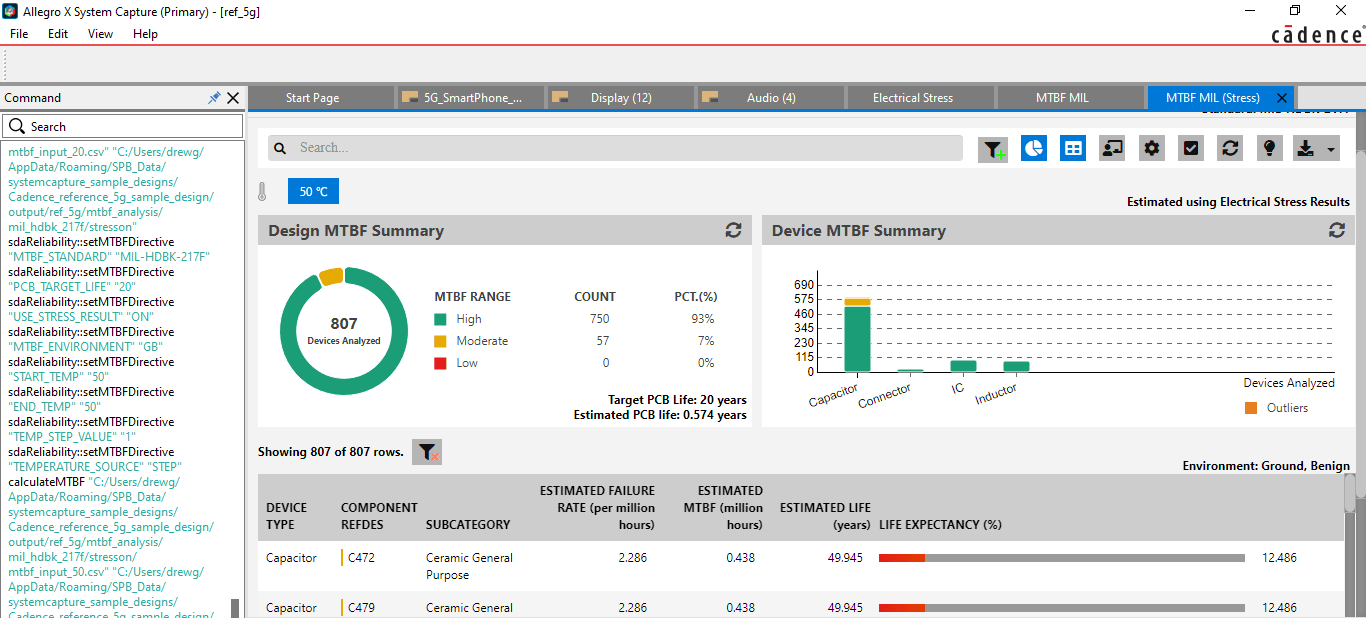
Task: Open the File menu
Action: tap(19, 33)
